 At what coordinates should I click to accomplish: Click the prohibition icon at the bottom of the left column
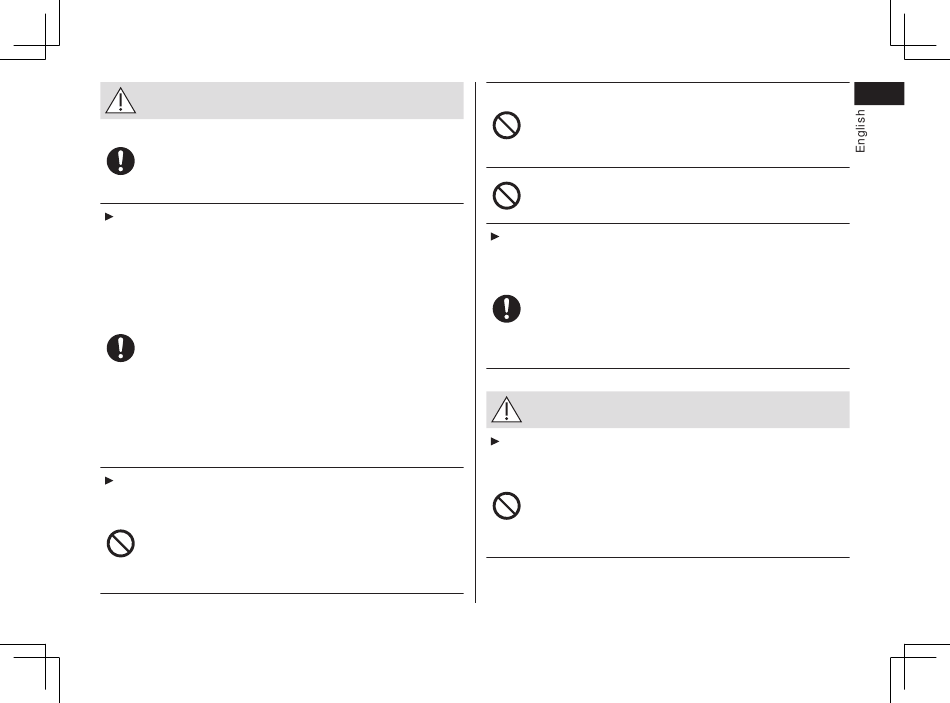coord(121,544)
